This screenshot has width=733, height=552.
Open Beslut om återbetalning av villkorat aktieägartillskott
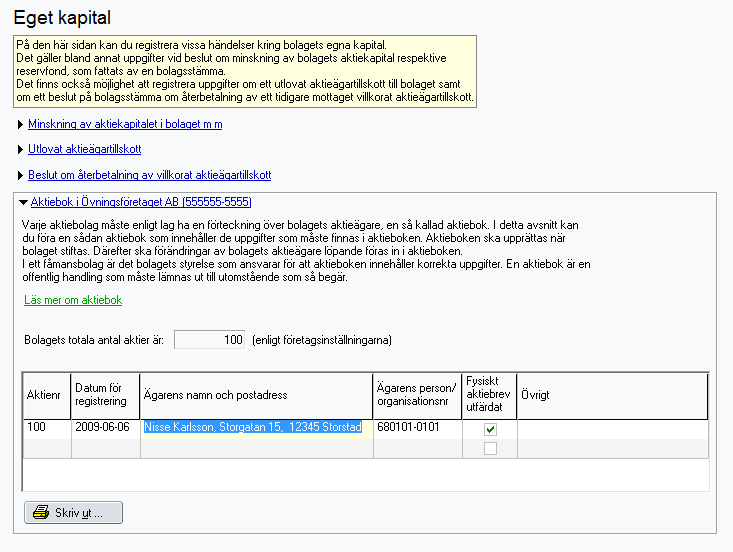point(150,175)
